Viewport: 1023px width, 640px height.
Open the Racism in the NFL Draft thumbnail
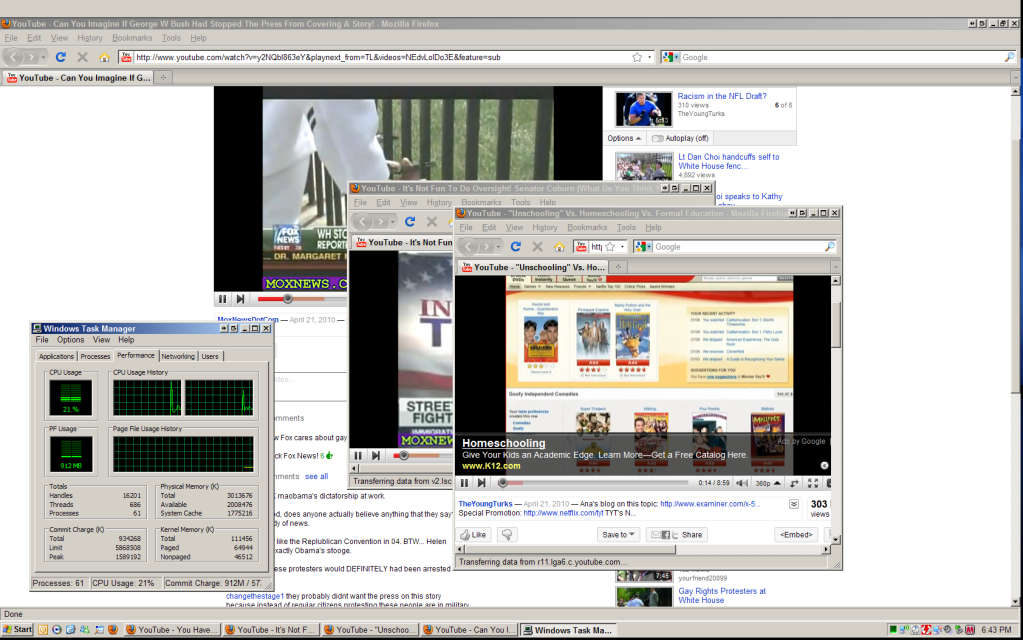click(x=643, y=109)
